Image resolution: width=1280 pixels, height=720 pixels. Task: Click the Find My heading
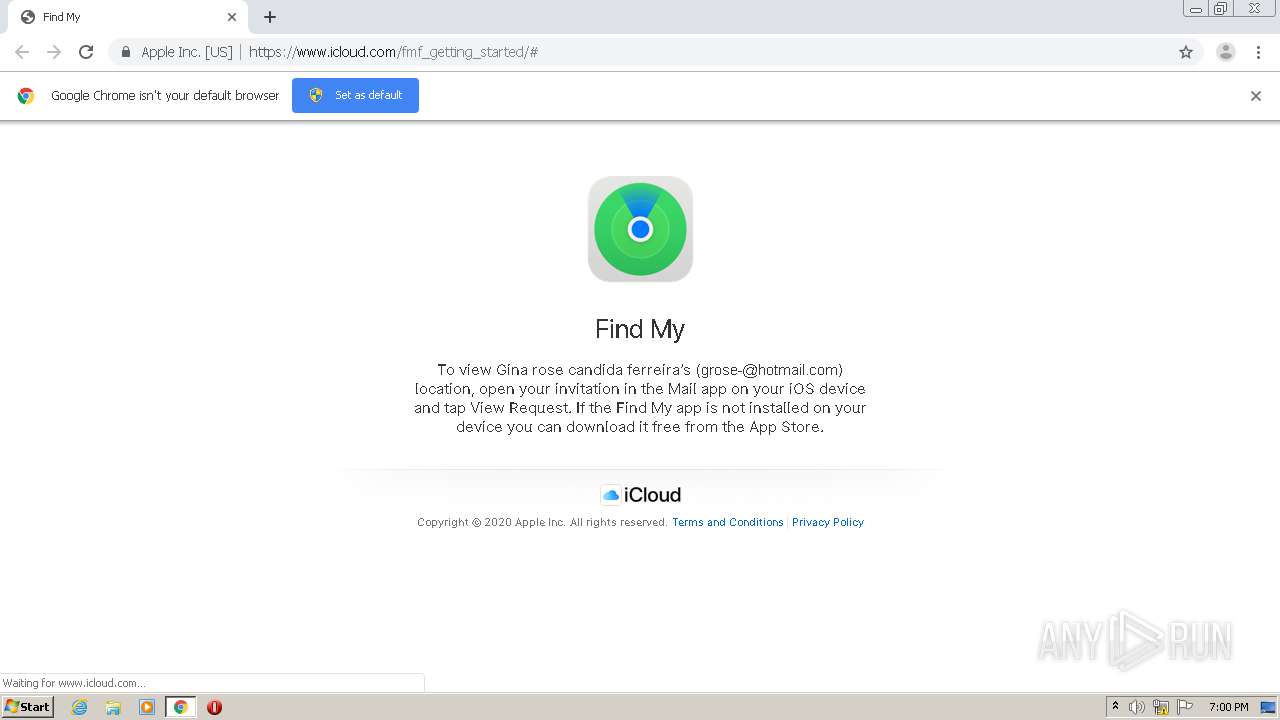[x=640, y=329]
